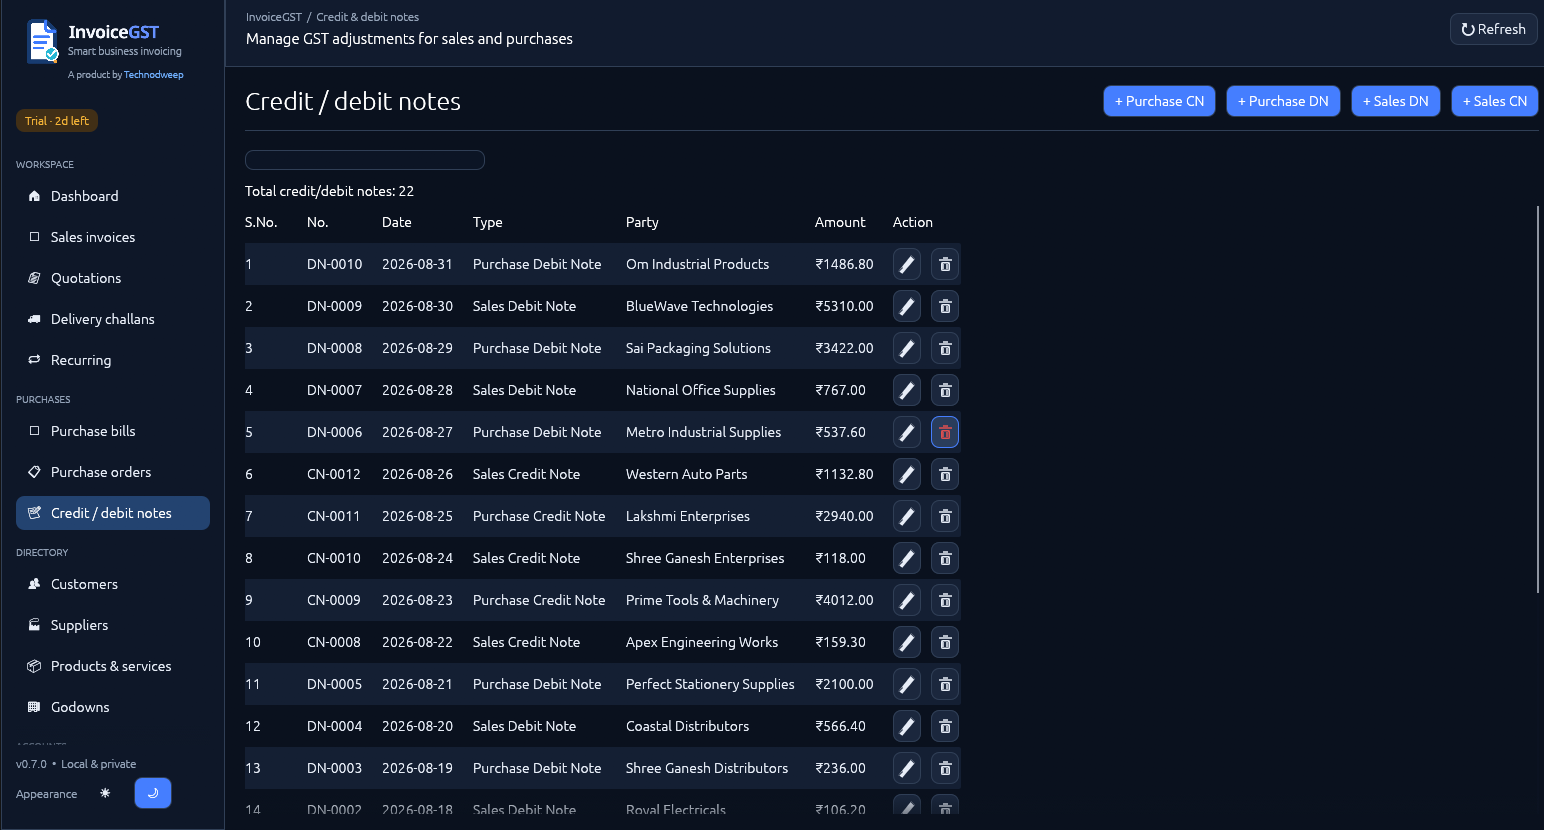Click the red trash icon for DN-0006
This screenshot has width=1544, height=830.
point(945,432)
